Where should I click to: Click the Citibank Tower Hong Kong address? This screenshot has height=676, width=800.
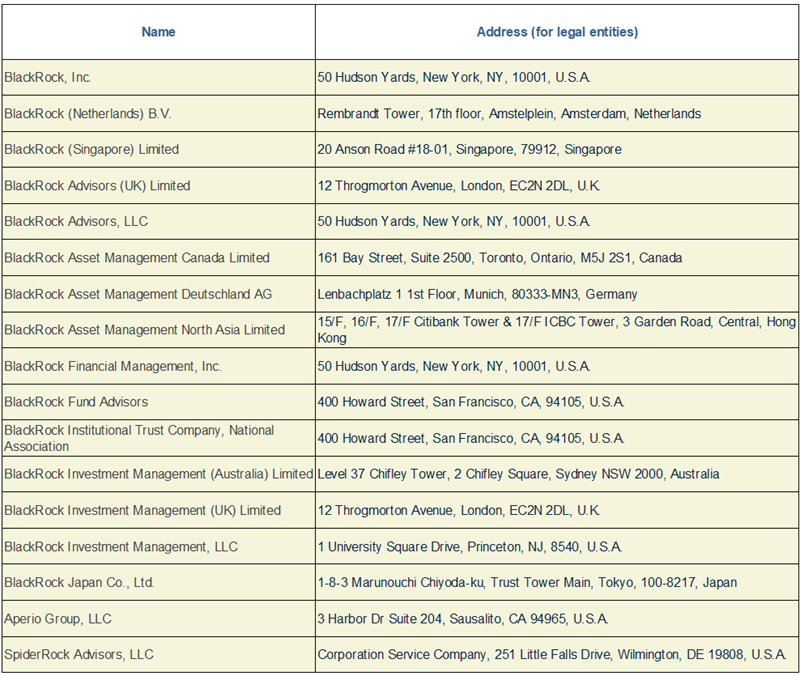[x=557, y=330]
